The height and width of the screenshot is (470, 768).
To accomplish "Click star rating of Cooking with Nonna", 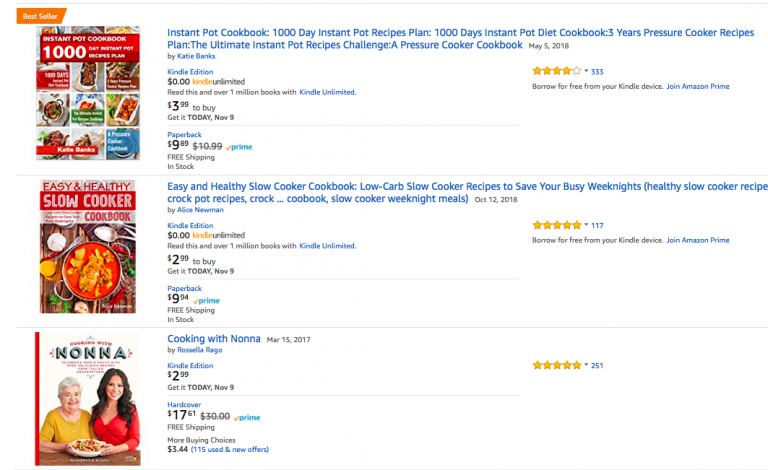I will [x=556, y=365].
